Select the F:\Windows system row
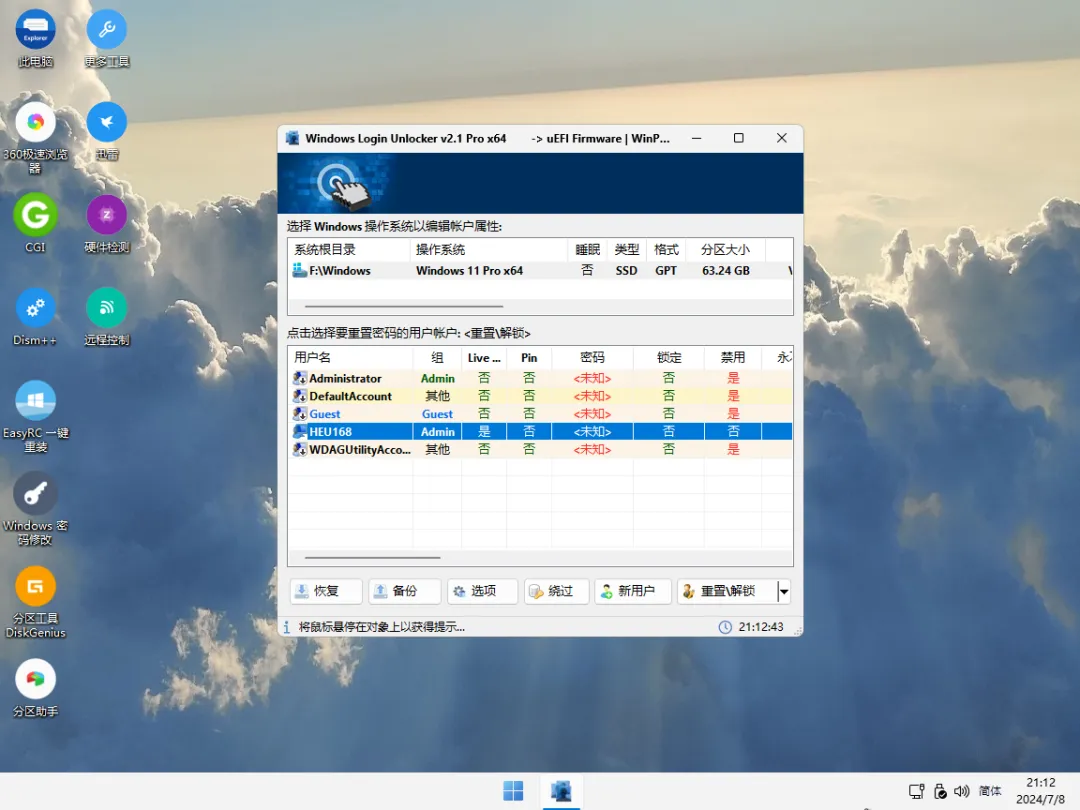The height and width of the screenshot is (810, 1080). [540, 271]
